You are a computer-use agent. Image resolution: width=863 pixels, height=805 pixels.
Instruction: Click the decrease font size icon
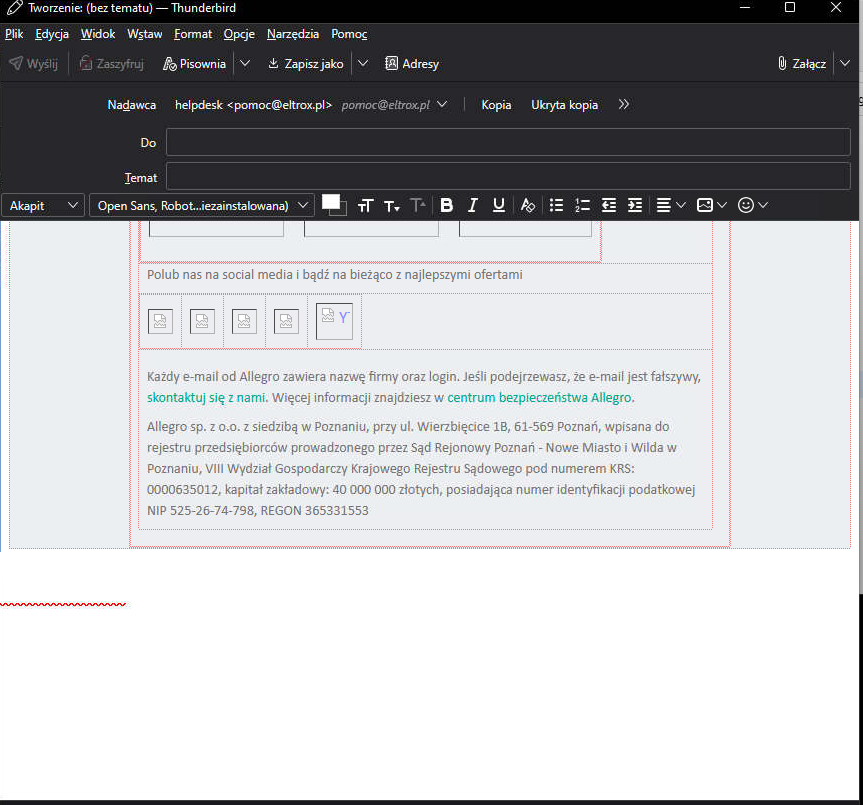click(x=392, y=205)
